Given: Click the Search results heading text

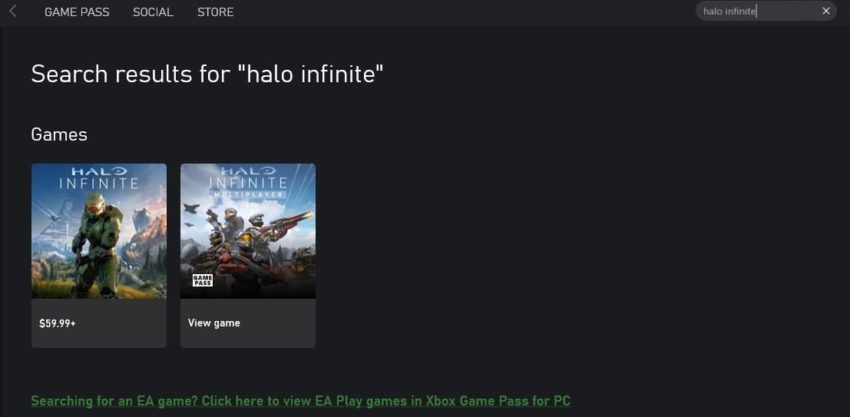Looking at the screenshot, I should pos(207,74).
